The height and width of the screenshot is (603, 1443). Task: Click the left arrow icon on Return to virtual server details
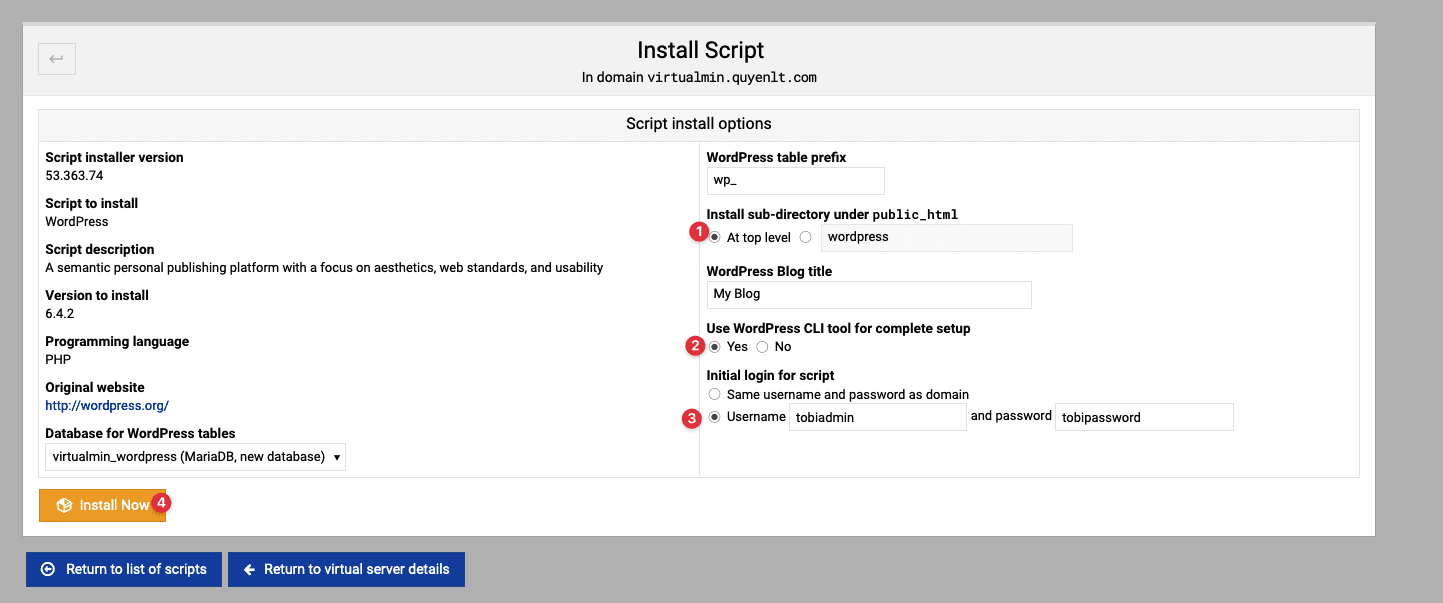point(250,569)
